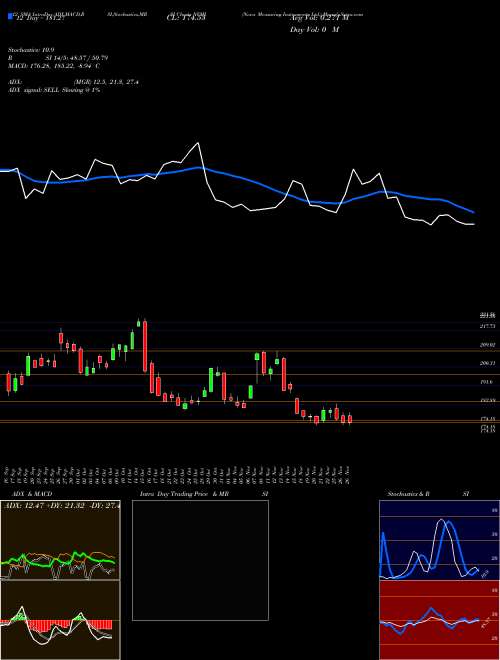The image size is (500, 660).
Task: Click the last red candle on the chart
Action: pos(350,419)
